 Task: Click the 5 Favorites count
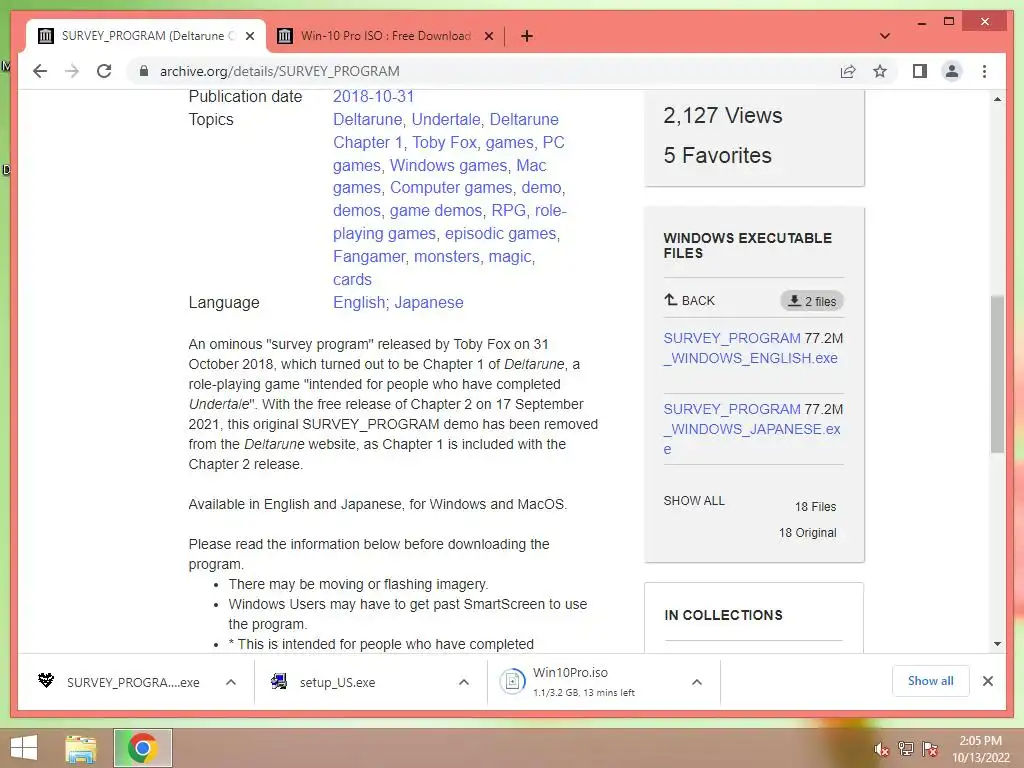[717, 155]
